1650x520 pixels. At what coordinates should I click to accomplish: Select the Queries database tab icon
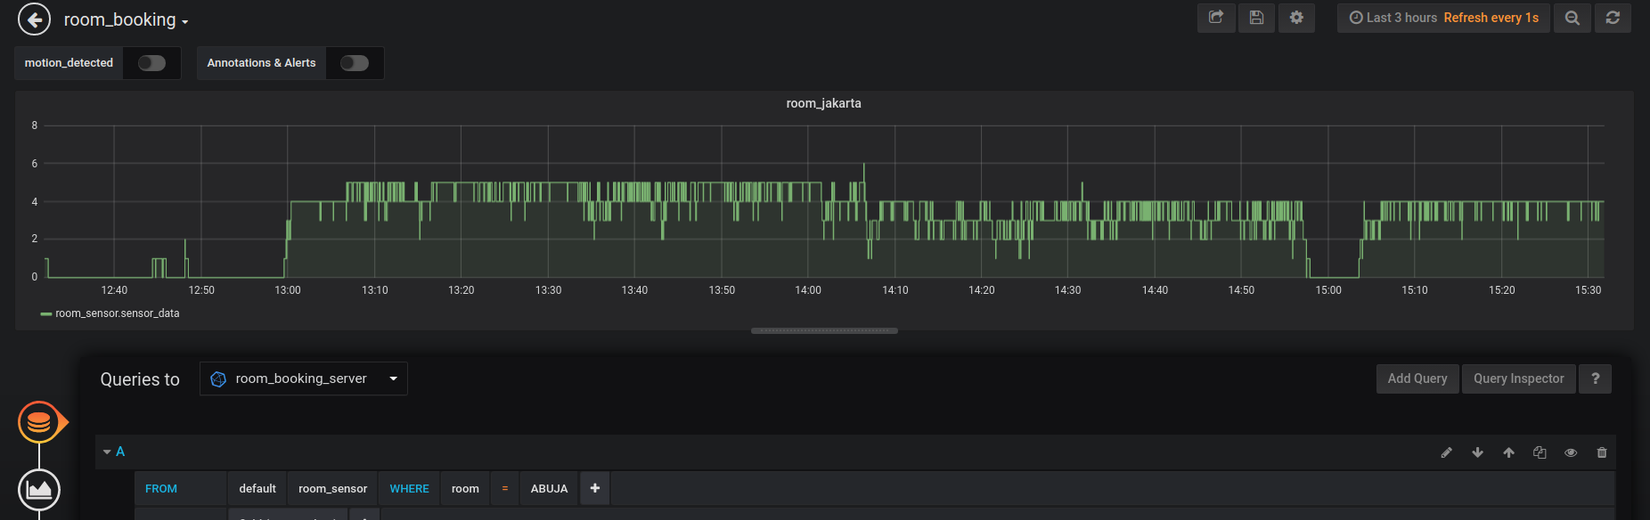click(x=39, y=422)
